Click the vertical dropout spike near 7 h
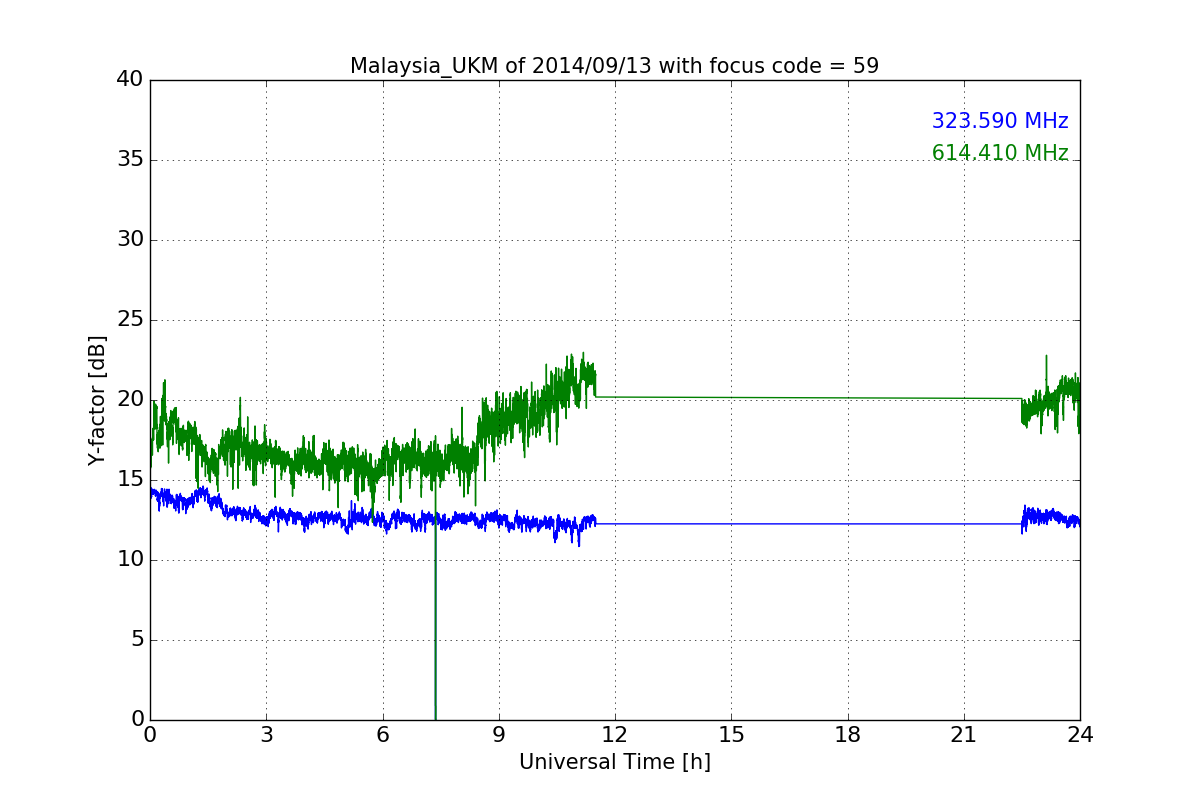1200x800 pixels. click(x=435, y=620)
